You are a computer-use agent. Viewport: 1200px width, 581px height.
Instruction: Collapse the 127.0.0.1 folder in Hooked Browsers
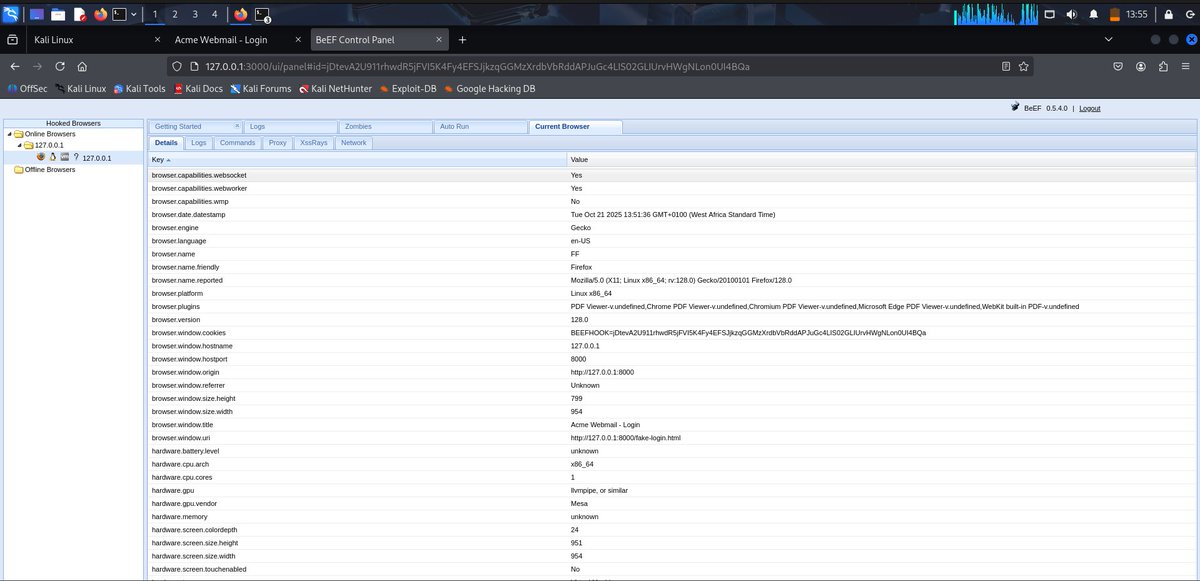tap(19, 146)
